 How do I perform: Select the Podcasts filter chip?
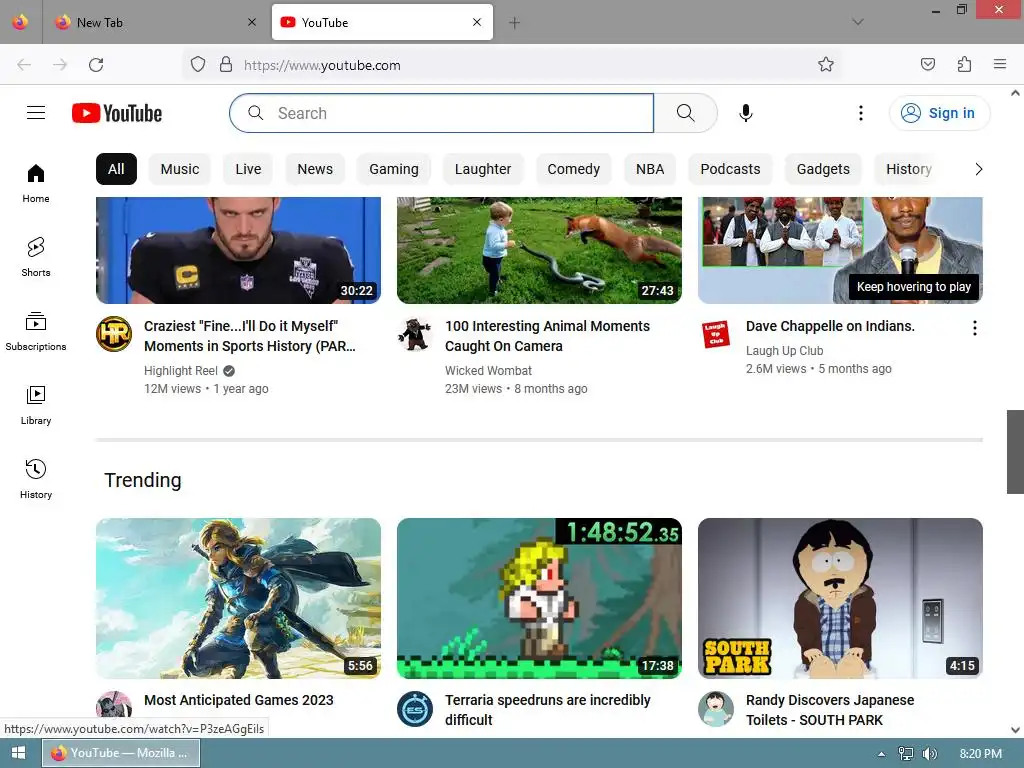click(730, 169)
